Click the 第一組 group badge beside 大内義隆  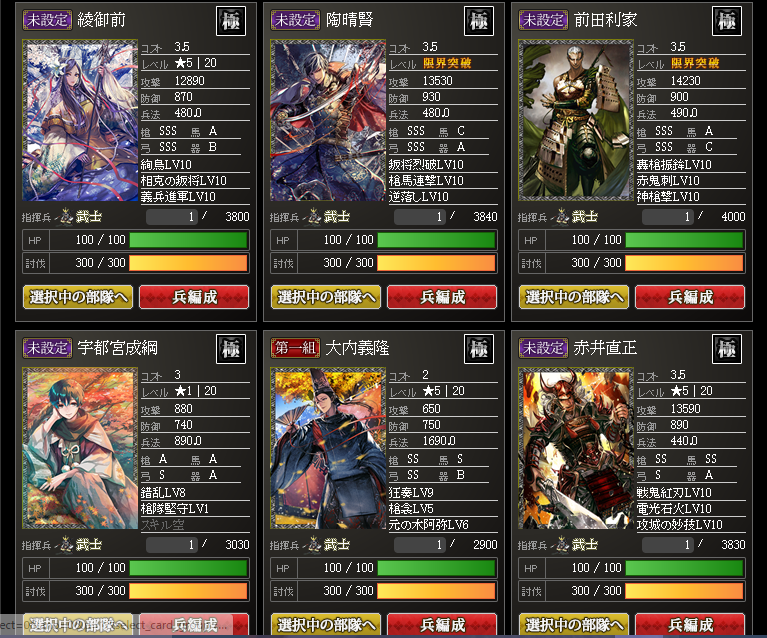point(295,348)
